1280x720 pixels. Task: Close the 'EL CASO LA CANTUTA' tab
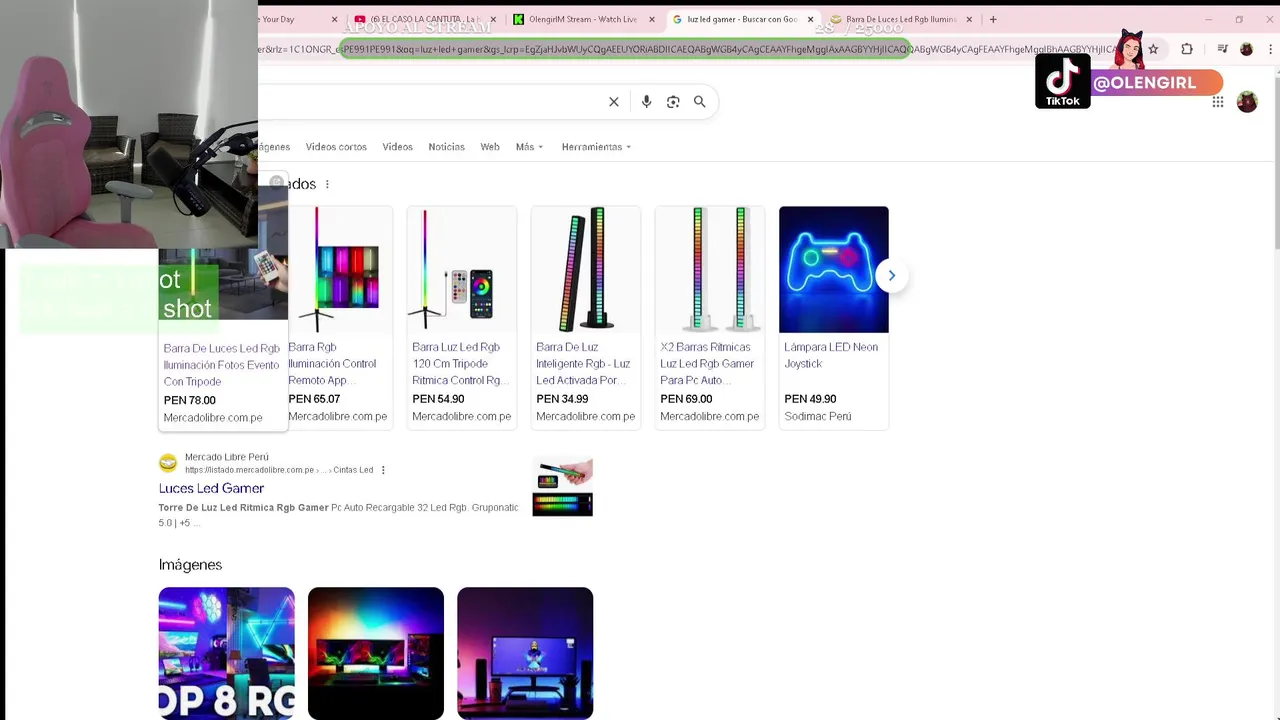tap(493, 19)
